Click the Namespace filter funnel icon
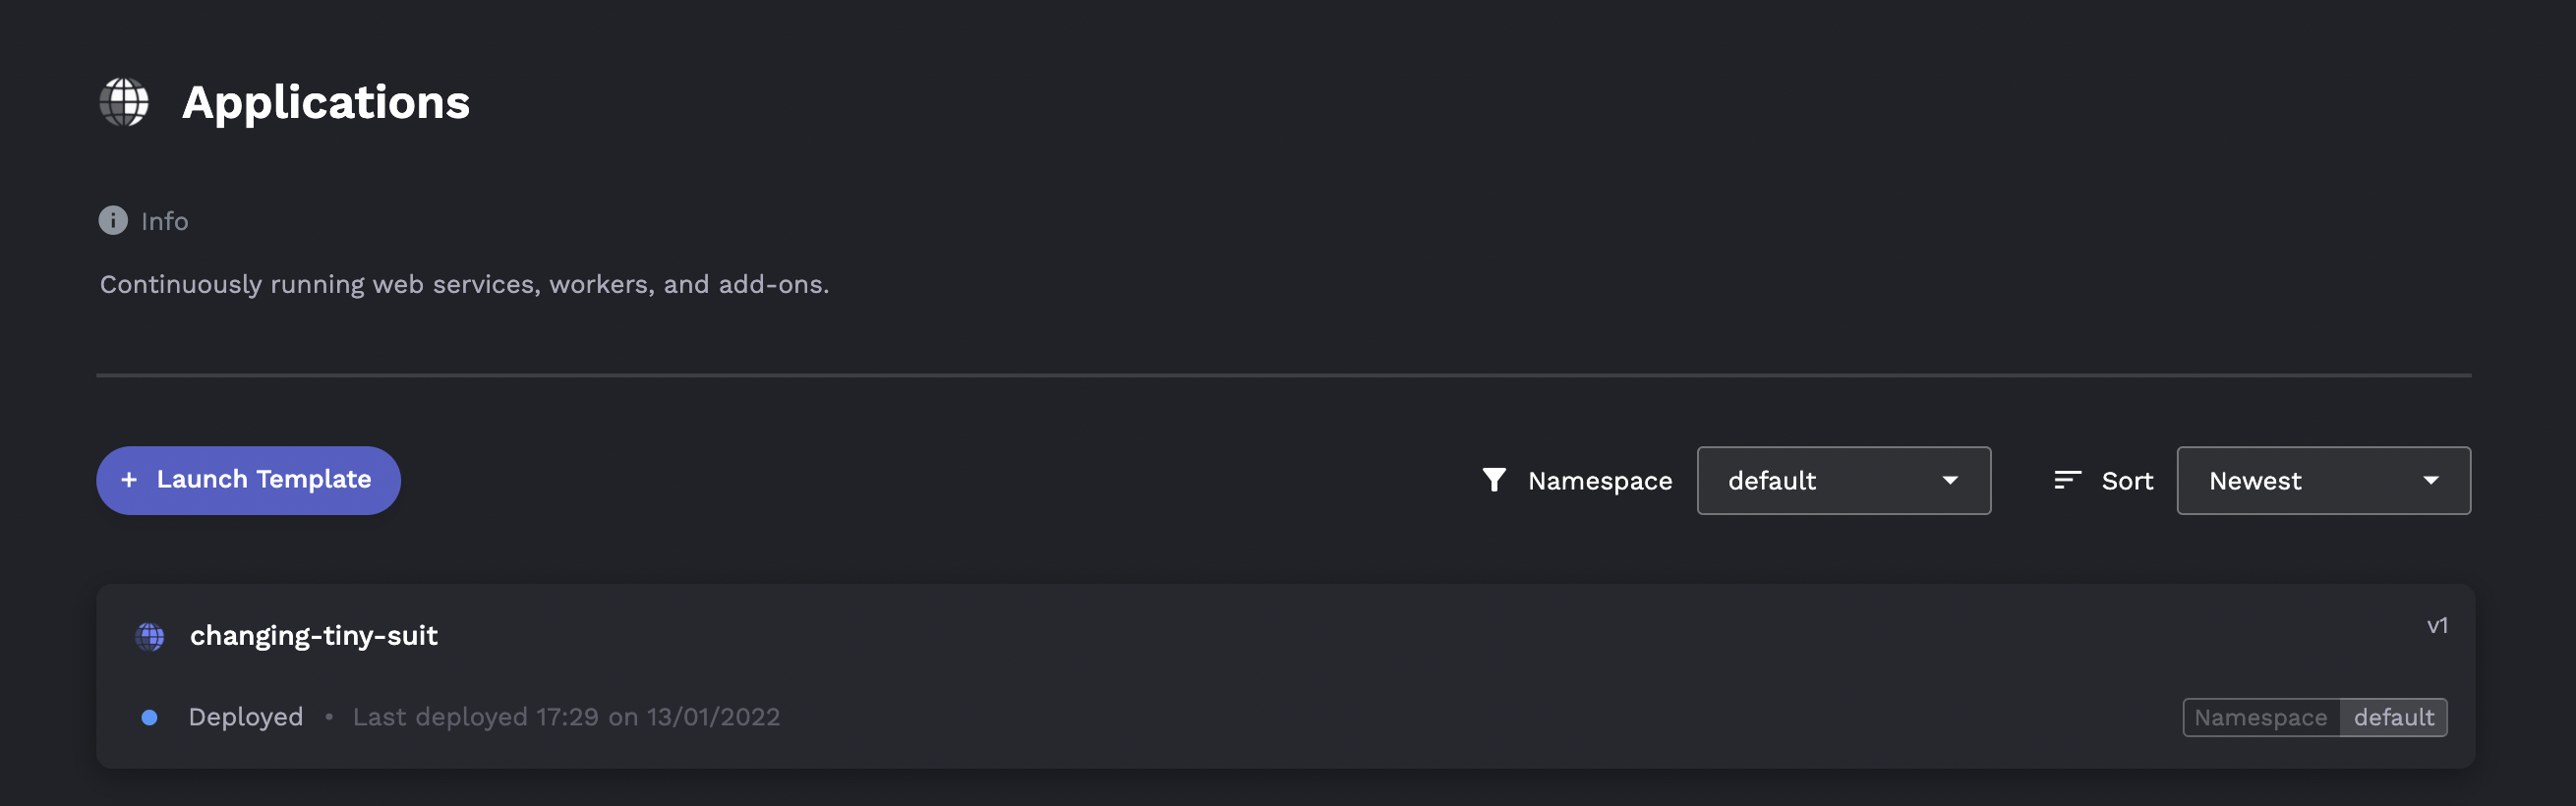The height and width of the screenshot is (806, 2576). tap(1494, 480)
